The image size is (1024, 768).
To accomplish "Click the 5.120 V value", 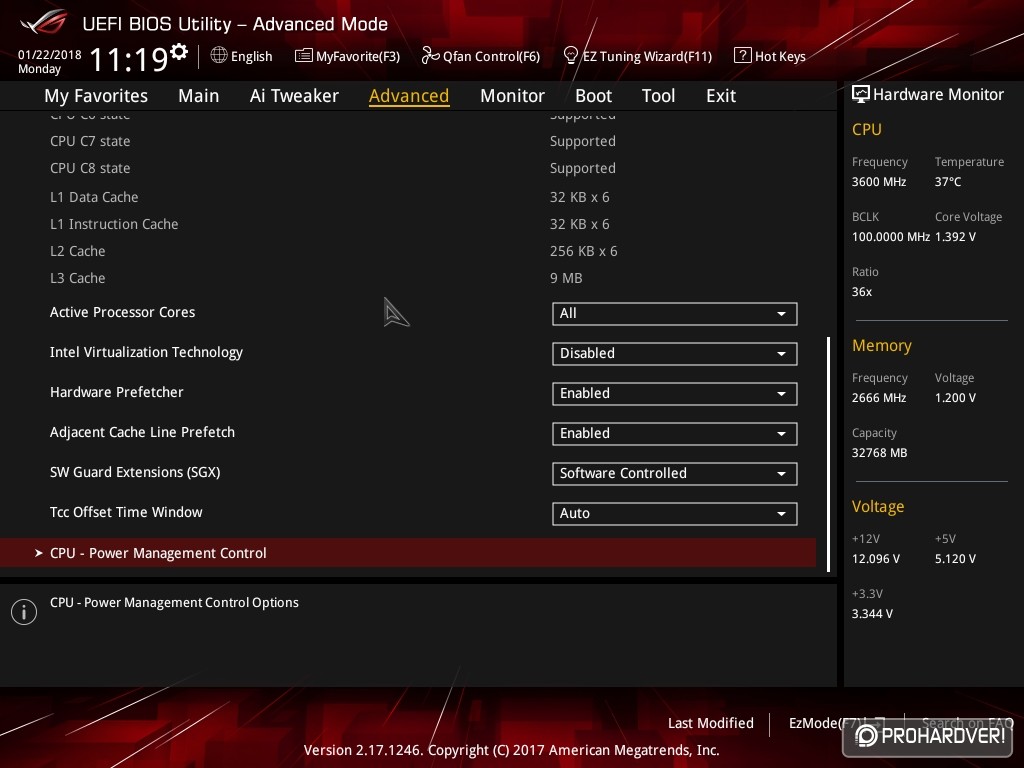I will [955, 559].
